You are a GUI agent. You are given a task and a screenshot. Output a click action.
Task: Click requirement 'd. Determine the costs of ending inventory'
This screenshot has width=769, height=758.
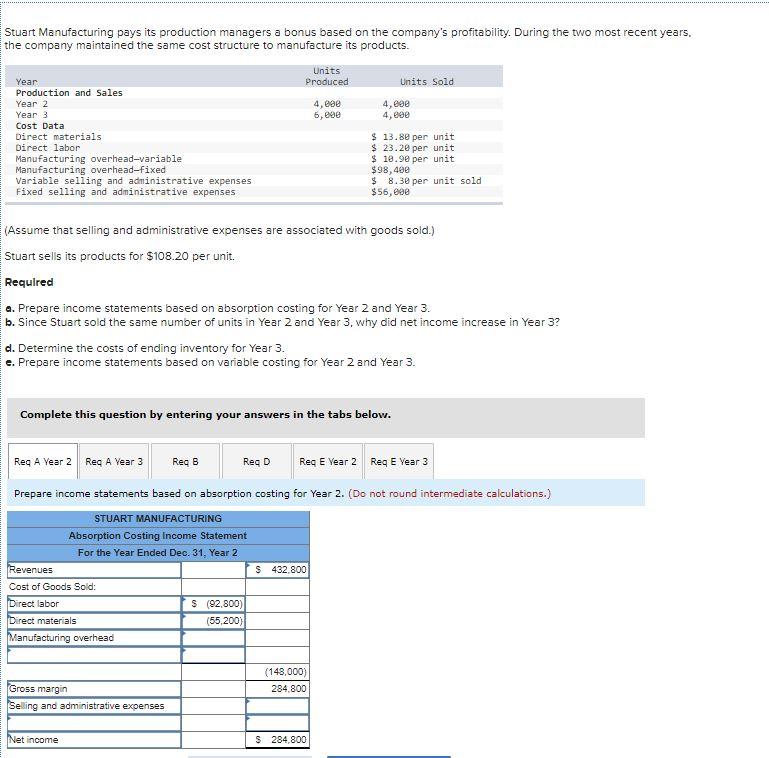click(x=145, y=348)
